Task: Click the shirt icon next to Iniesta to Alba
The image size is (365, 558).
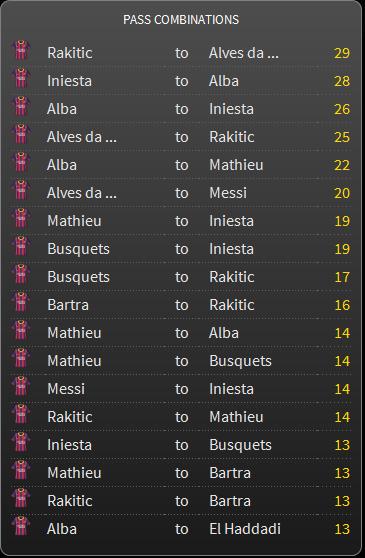Action: coord(21,78)
